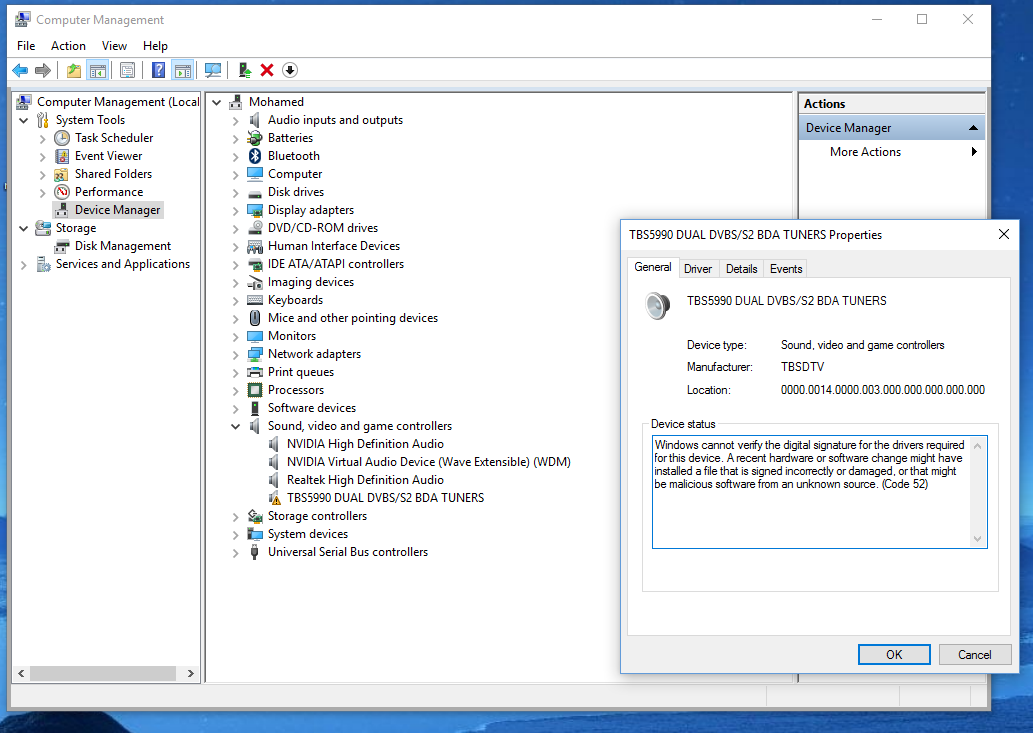Click the left pane scroll-right arrow
Image resolution: width=1033 pixels, height=733 pixels.
point(190,673)
